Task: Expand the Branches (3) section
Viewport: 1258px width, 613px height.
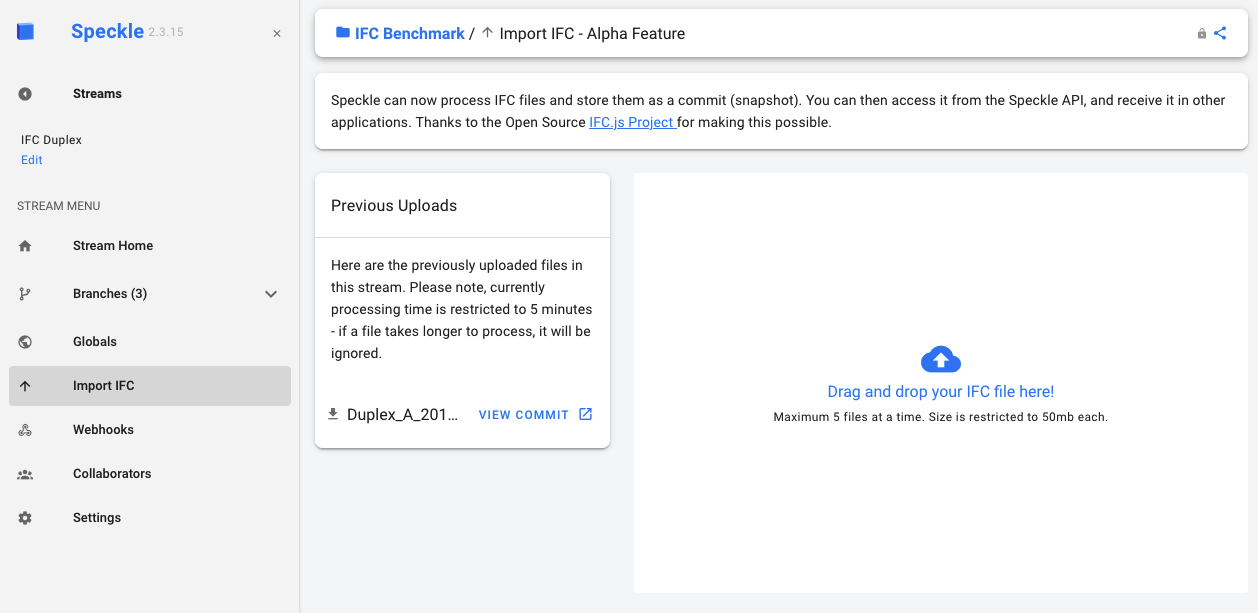Action: coord(270,293)
